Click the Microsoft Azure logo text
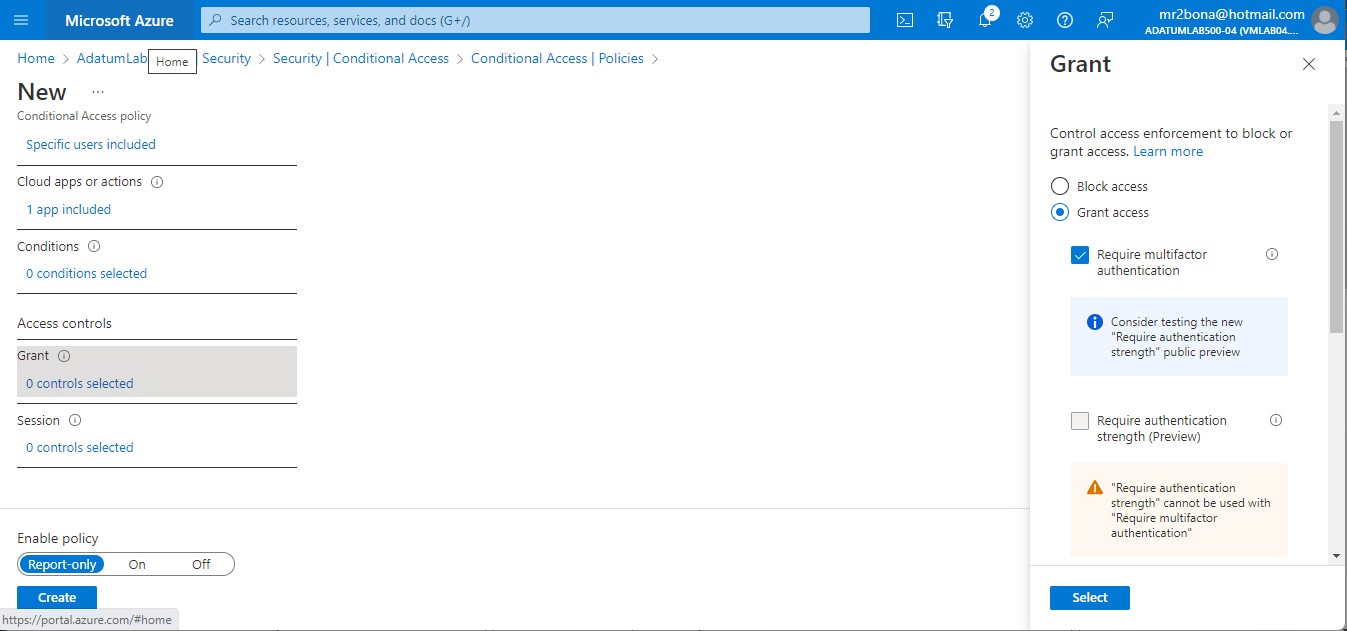Screen dimensions: 1347x631 (119, 20)
